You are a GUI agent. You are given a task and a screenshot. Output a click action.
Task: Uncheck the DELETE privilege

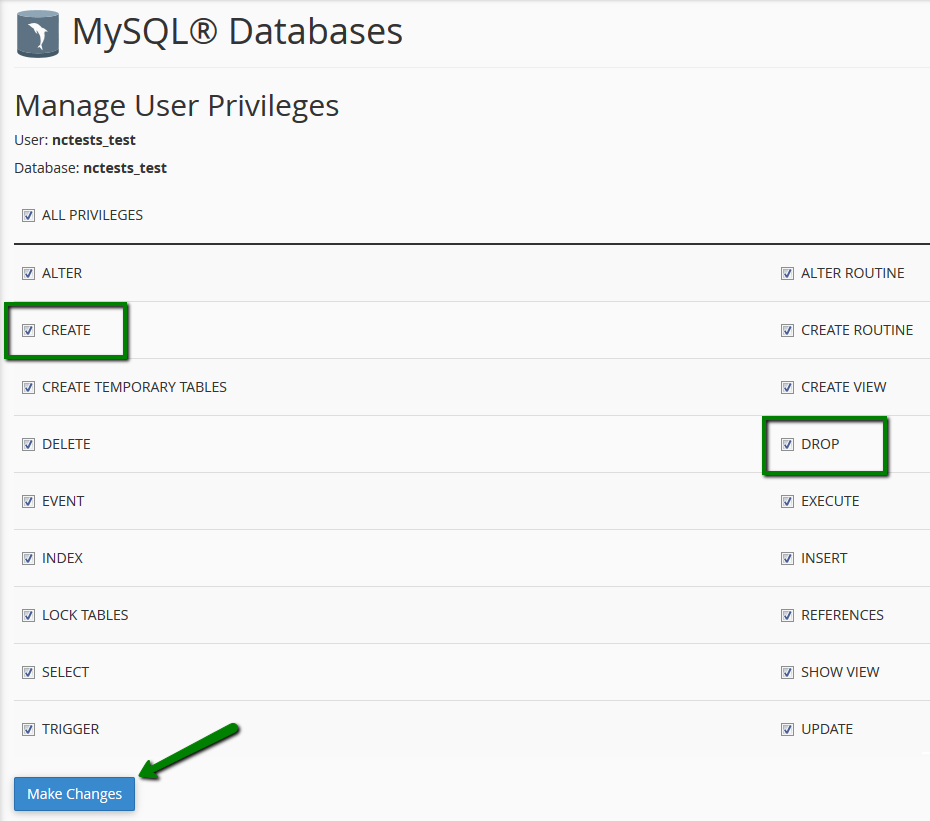click(x=28, y=444)
